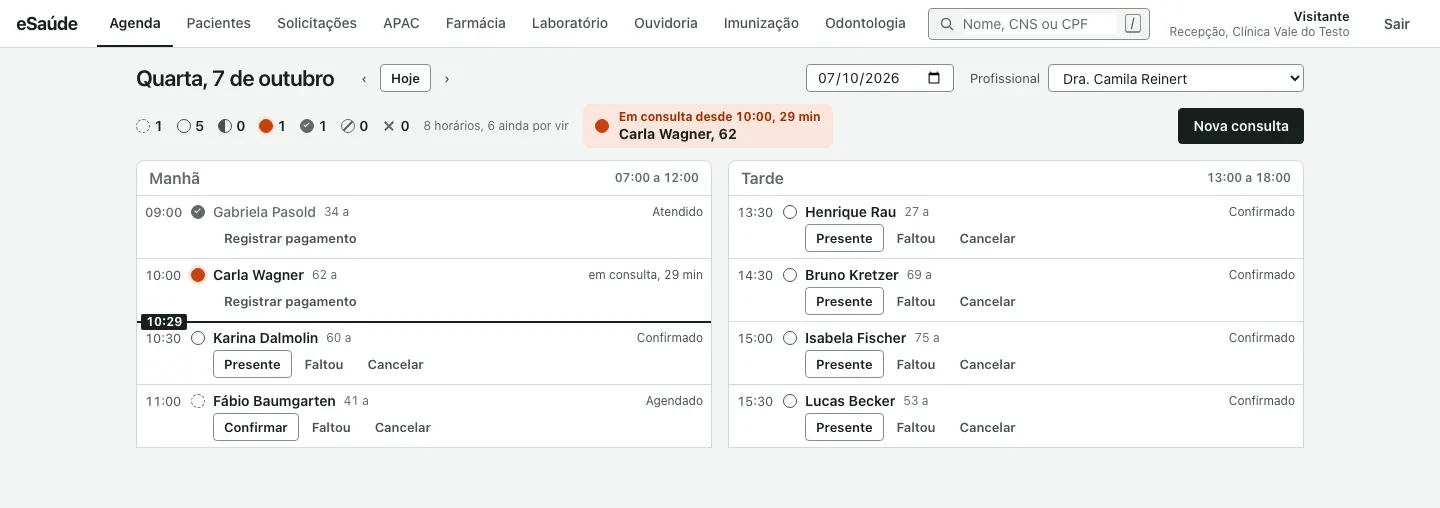Click Gabriela Pasold's attended checkmark icon

(198, 212)
